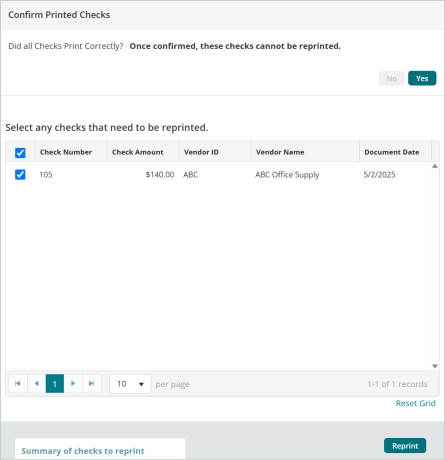Screen dimensions: 445x460
Task: Sort by Vendor Name column header
Action: click(280, 152)
